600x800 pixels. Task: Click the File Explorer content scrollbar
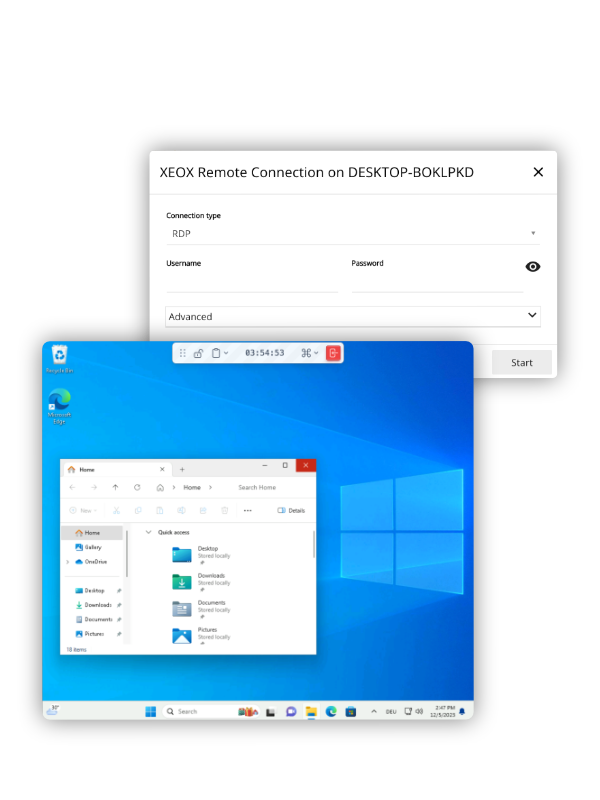point(313,544)
